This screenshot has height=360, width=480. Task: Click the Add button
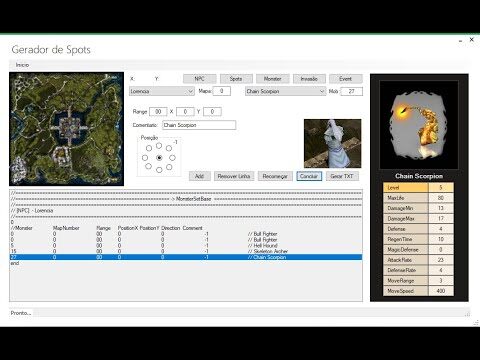(x=199, y=176)
